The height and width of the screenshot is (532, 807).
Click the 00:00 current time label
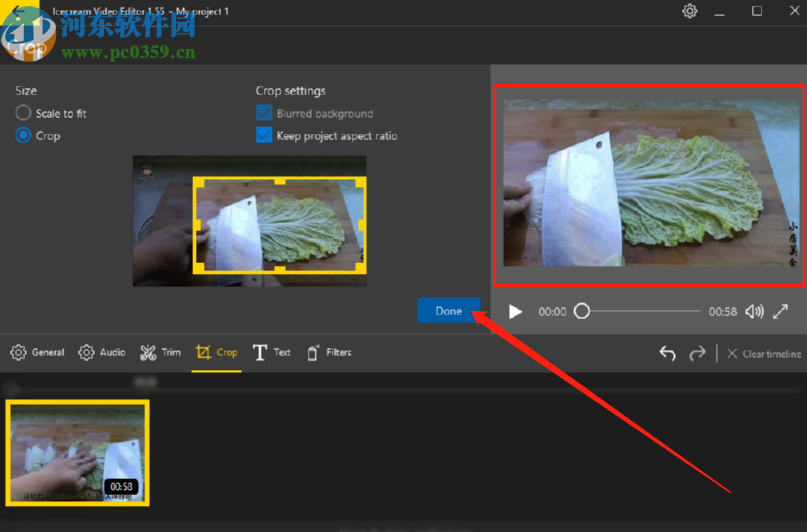552,312
